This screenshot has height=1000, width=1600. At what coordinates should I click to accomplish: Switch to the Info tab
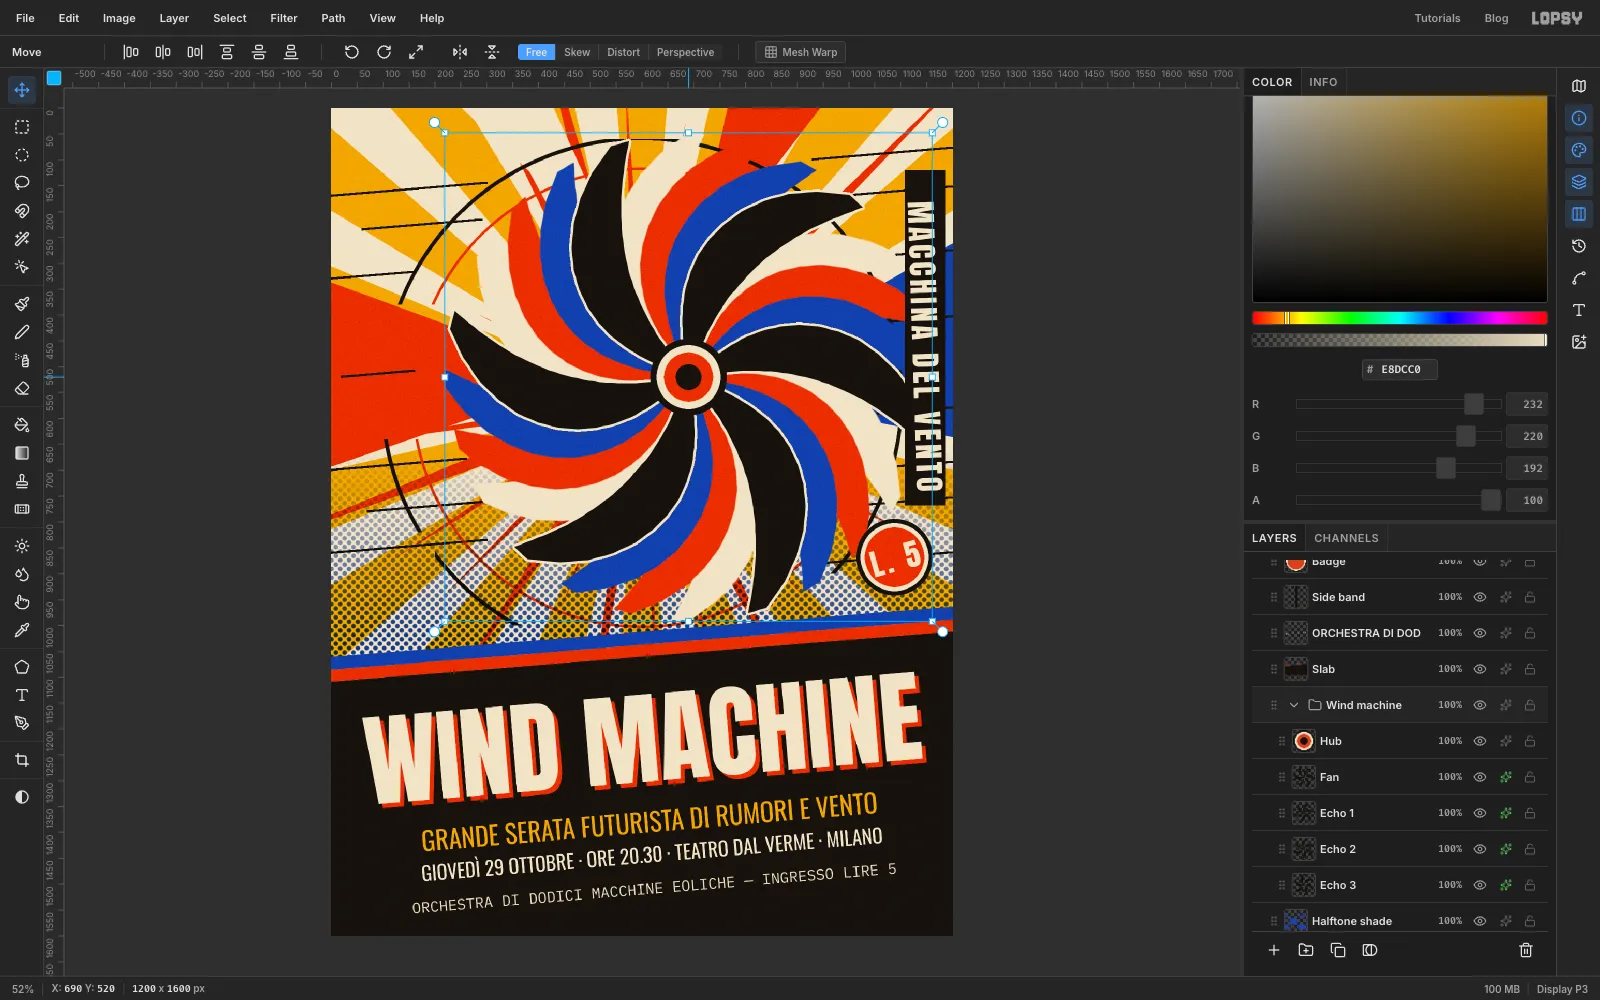[x=1323, y=82]
